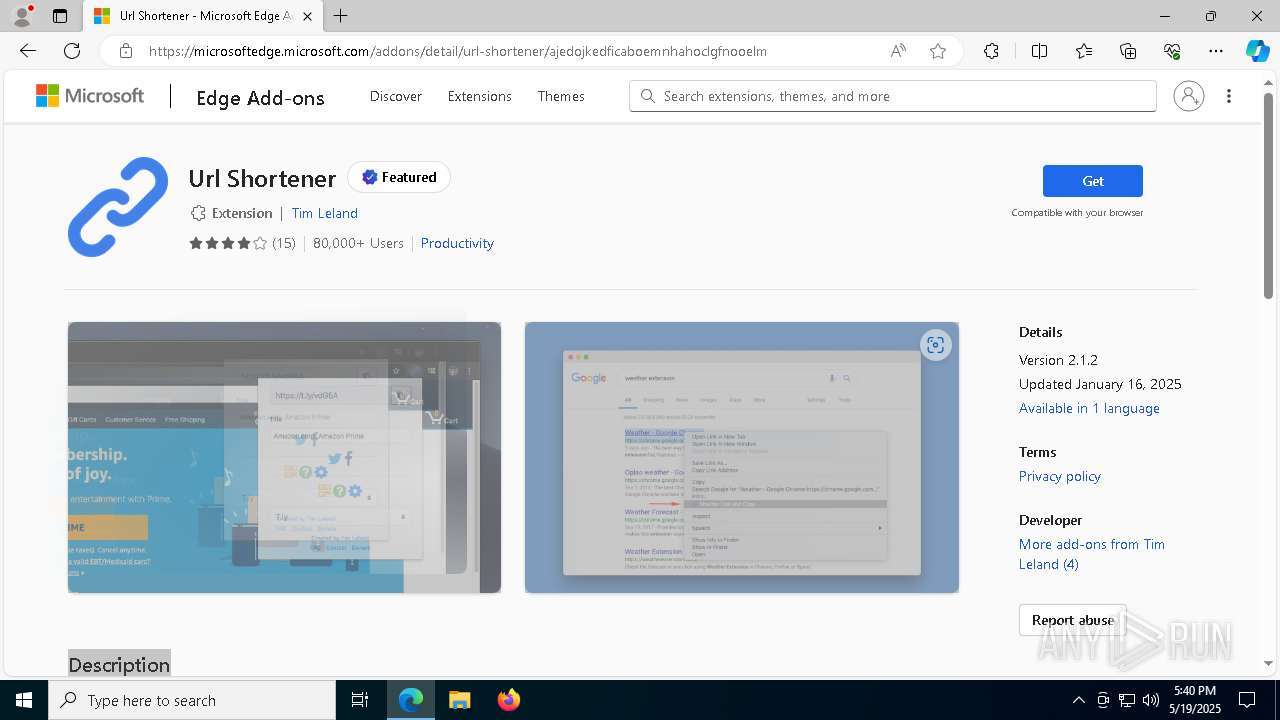Open the add-ons page more options
Viewport: 1280px width, 720px height.
click(1229, 96)
